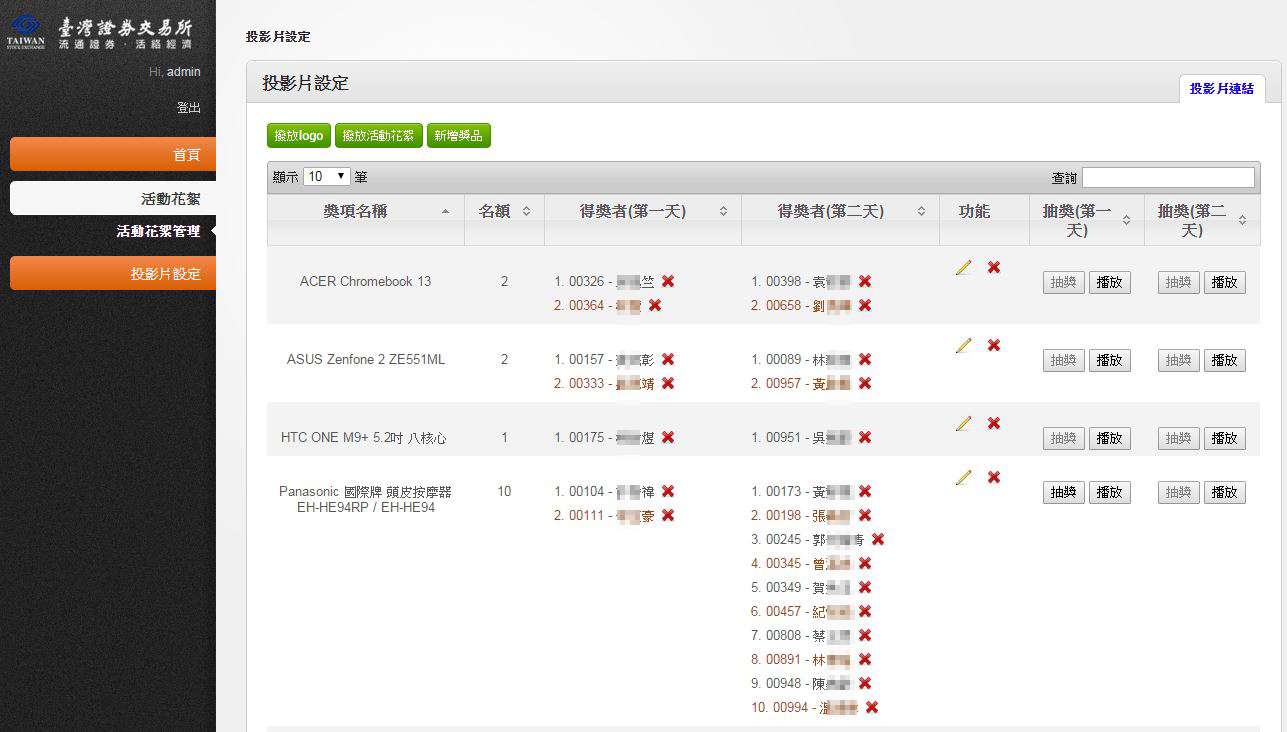Sort by 抽獎(第二天) column
Viewport: 1287px width, 732px height.
(x=1202, y=219)
